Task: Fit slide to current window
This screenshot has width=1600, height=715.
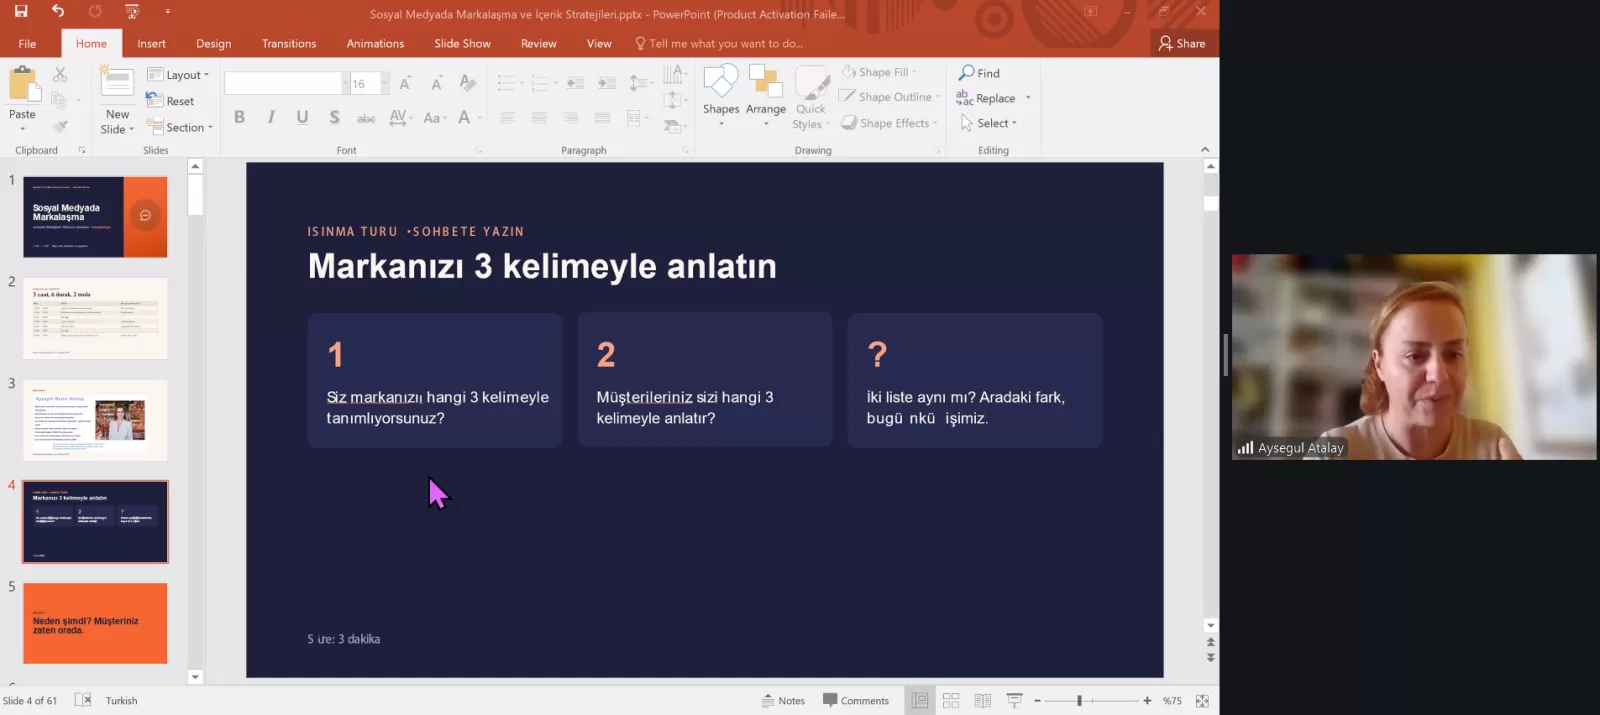Action: coord(1202,701)
